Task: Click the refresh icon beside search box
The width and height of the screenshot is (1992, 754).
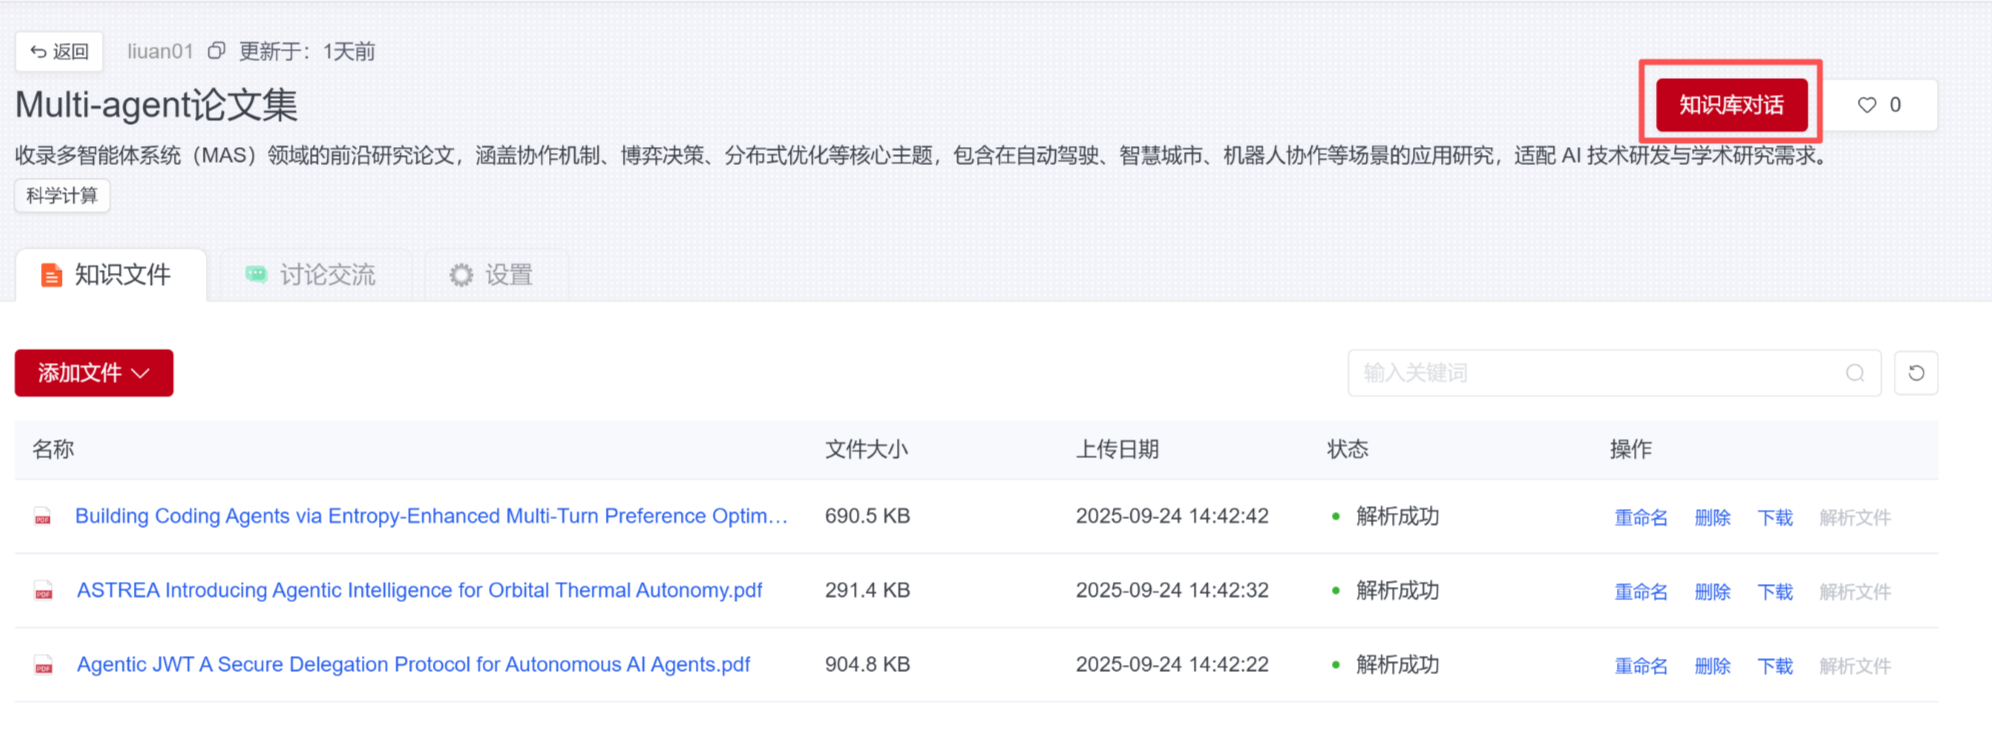Action: [x=1916, y=373]
